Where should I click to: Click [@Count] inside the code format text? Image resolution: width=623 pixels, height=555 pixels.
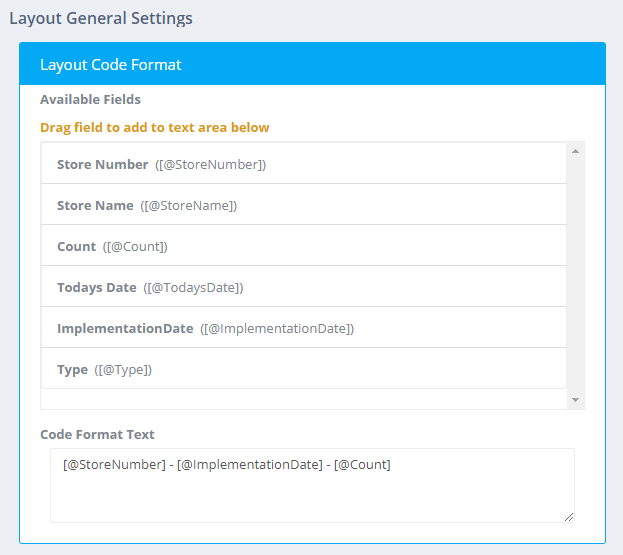click(362, 464)
